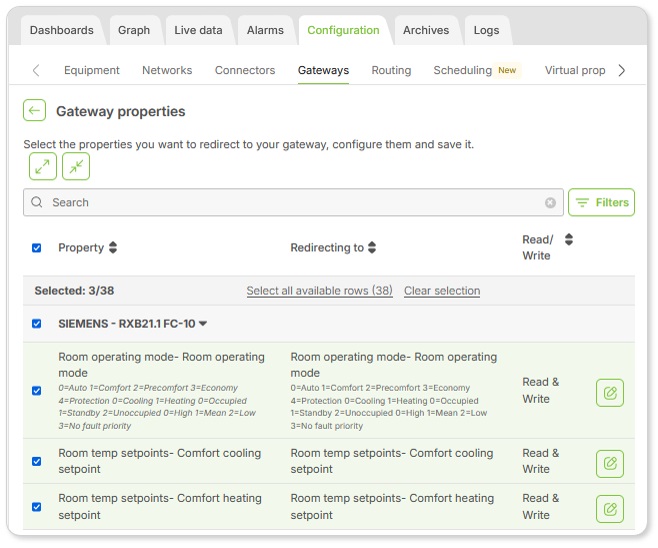Switch to the Live data tab
This screenshot has width=658, height=548.
(198, 30)
